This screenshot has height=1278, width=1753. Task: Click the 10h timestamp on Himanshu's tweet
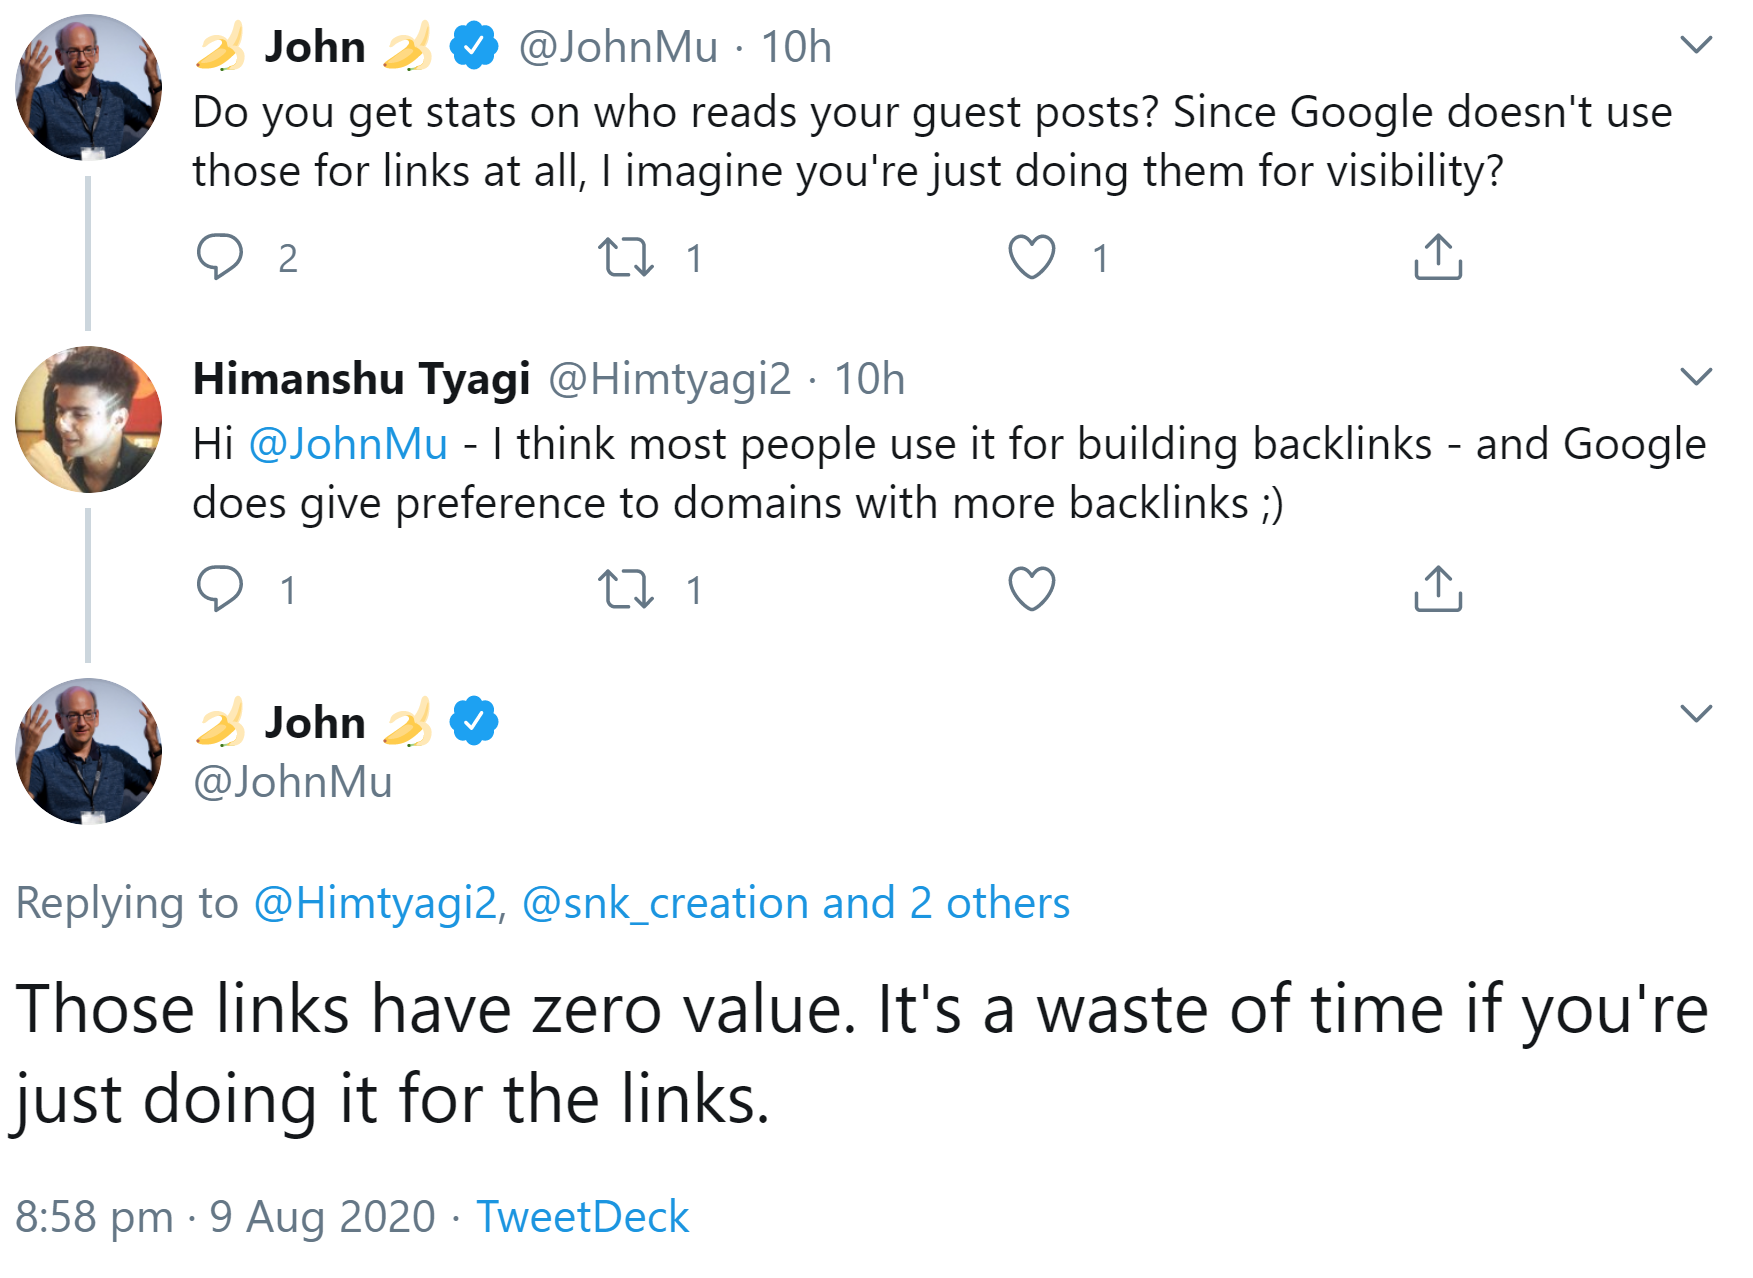(x=870, y=378)
